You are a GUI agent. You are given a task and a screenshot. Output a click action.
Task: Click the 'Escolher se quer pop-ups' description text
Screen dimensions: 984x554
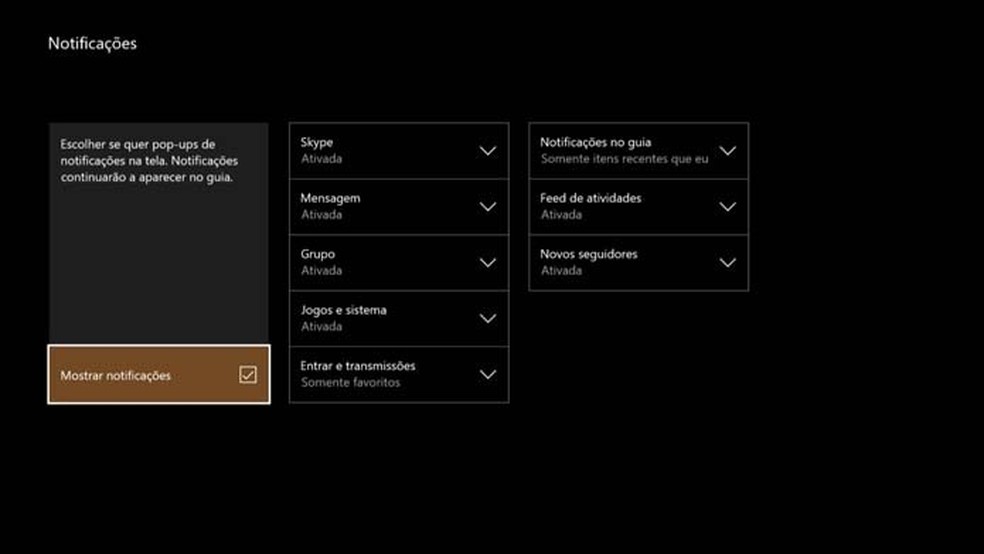(x=149, y=161)
